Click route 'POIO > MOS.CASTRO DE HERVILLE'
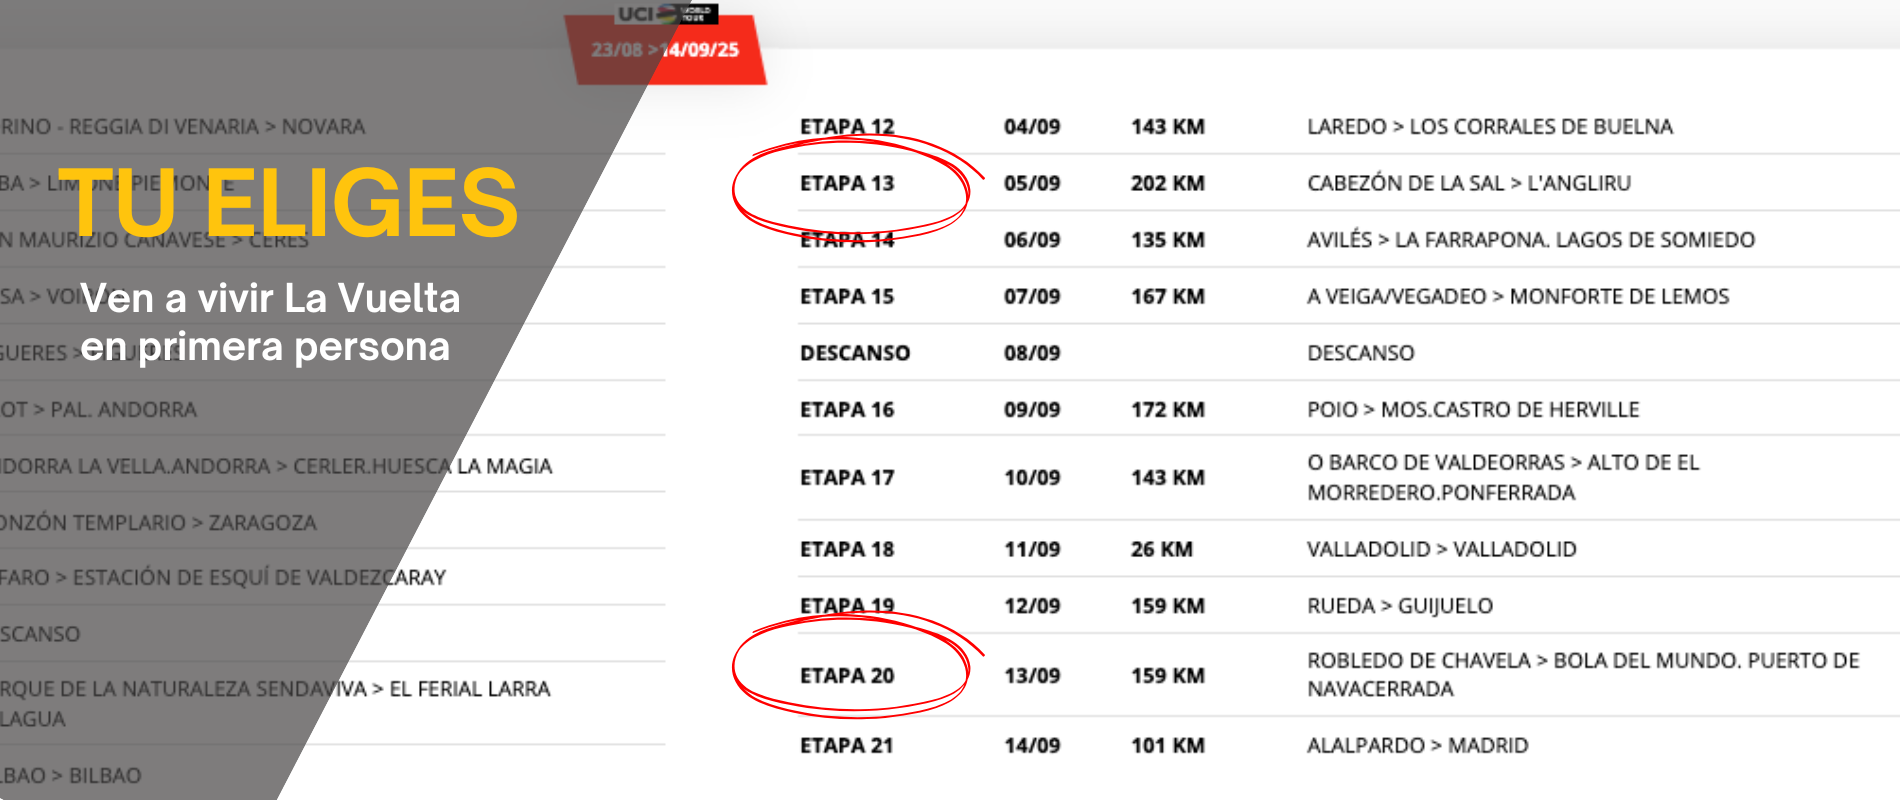The width and height of the screenshot is (1900, 800). 1473,410
